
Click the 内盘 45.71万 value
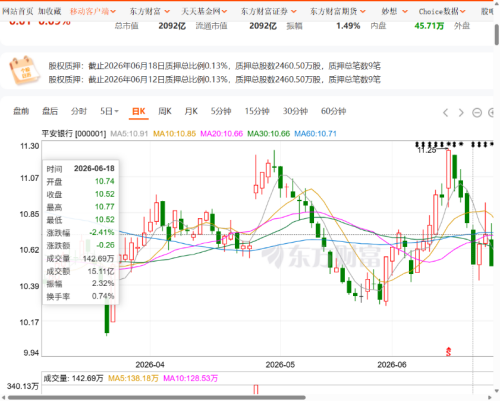pos(429,26)
